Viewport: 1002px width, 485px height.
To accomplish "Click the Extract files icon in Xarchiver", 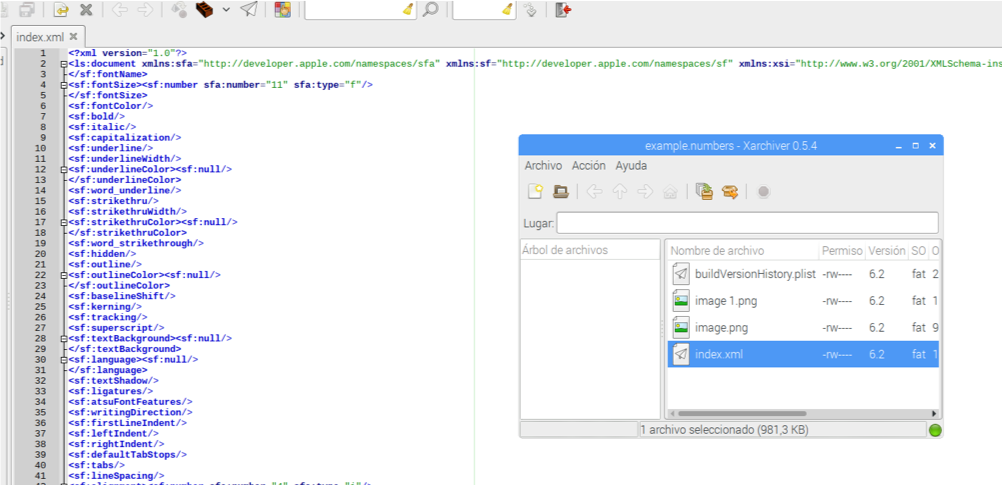I will (x=730, y=192).
